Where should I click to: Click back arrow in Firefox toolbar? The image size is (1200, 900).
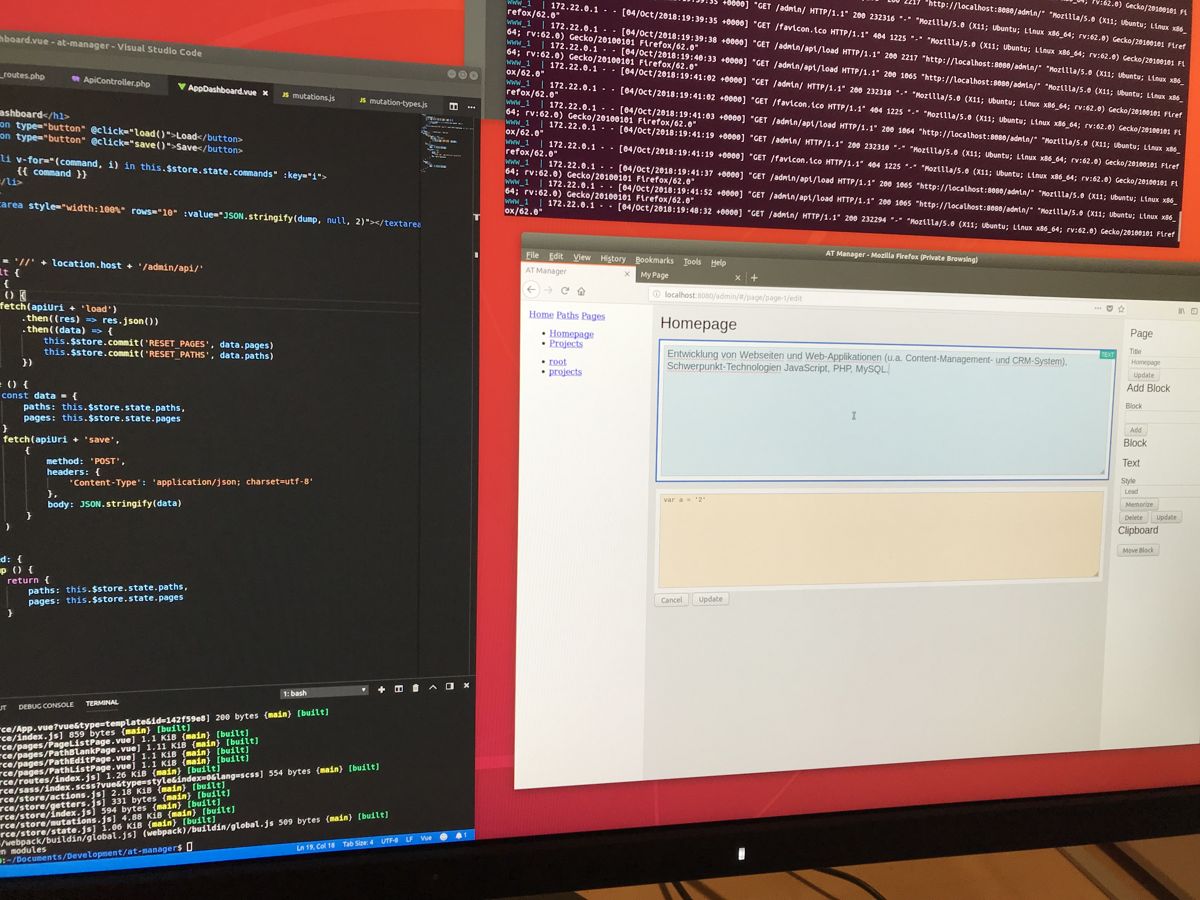(x=531, y=290)
